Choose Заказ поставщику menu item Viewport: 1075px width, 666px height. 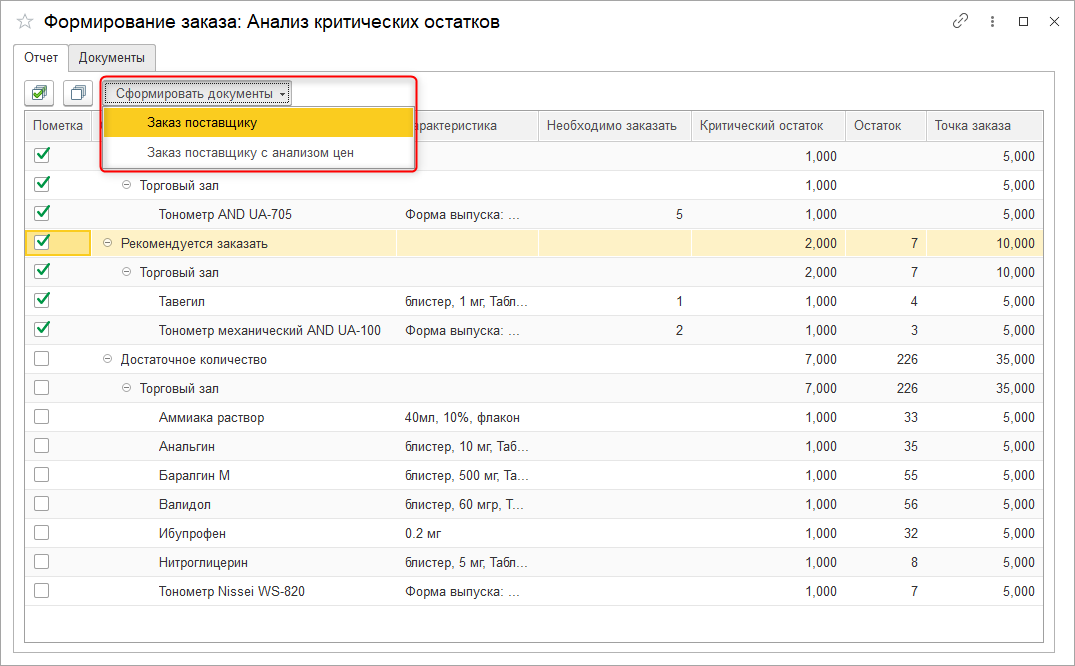tap(258, 123)
